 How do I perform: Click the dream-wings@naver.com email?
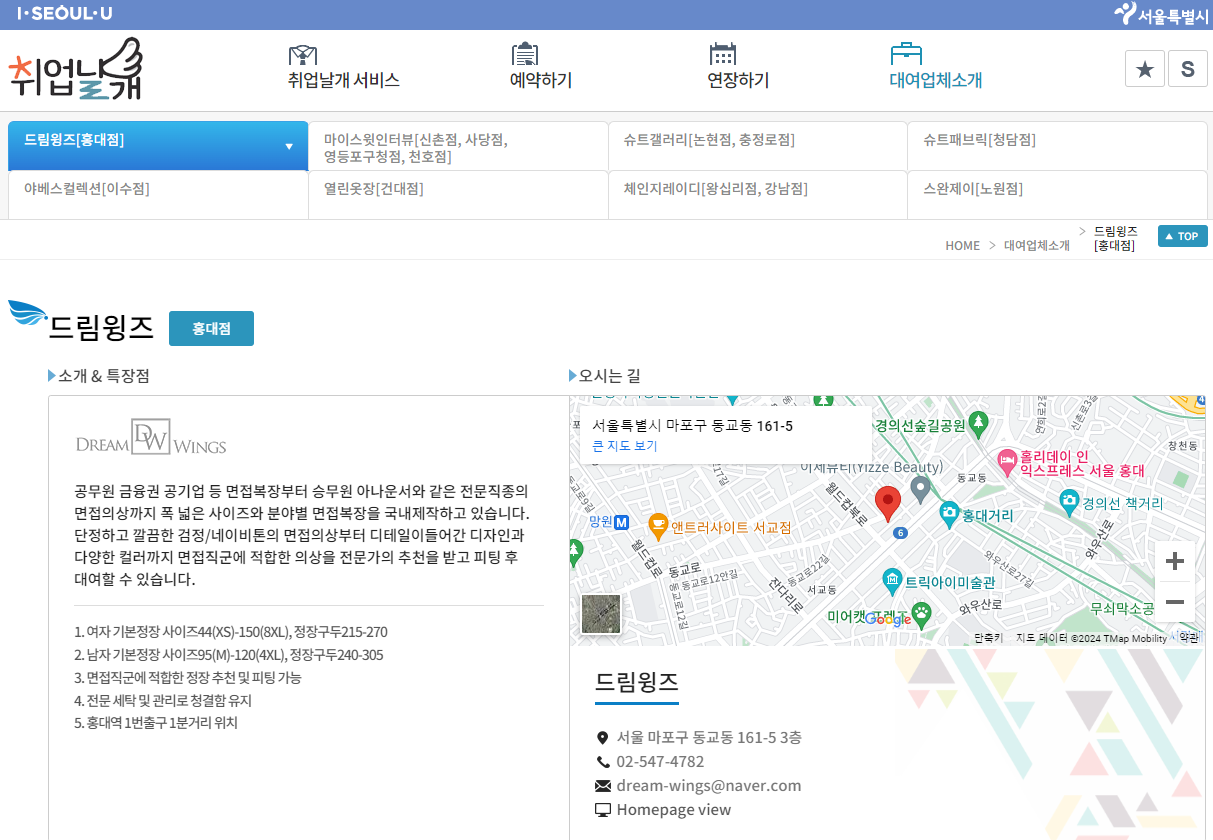tap(708, 786)
